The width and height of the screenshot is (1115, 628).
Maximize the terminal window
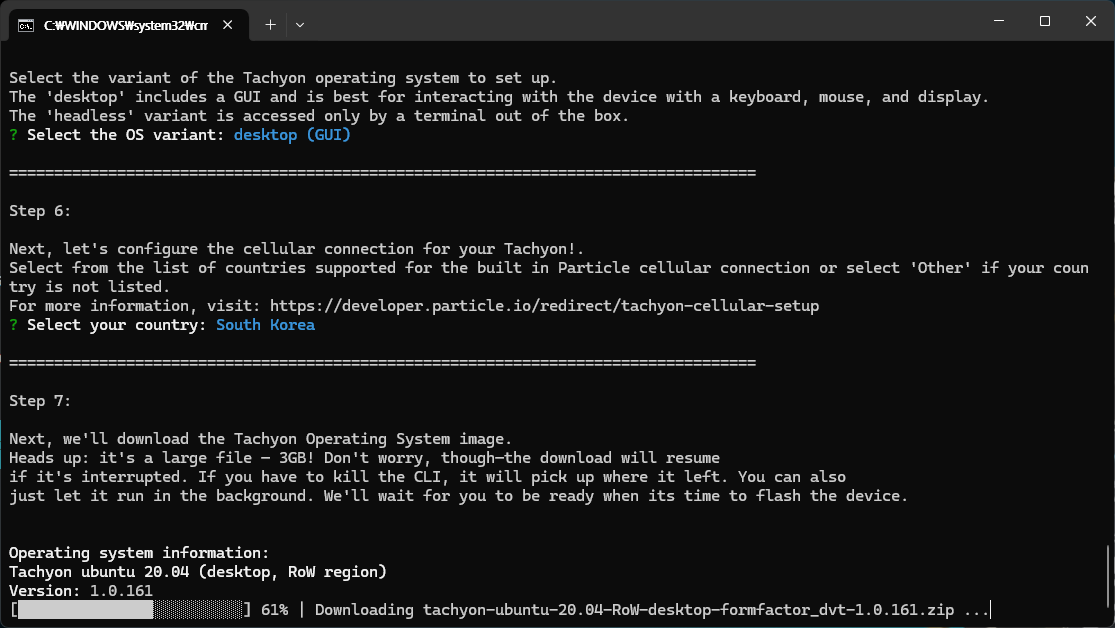[1045, 21]
